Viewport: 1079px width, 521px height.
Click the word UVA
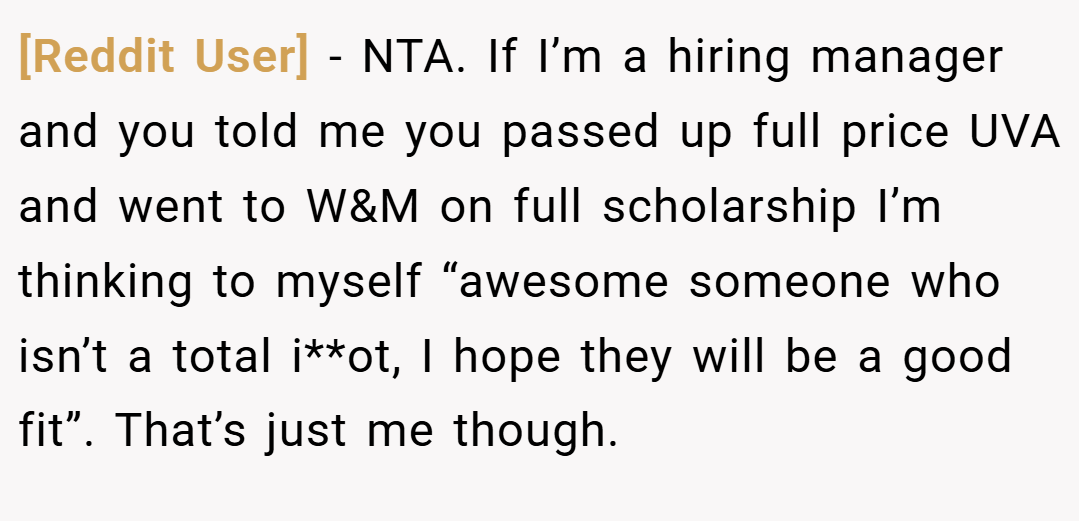(1014, 131)
